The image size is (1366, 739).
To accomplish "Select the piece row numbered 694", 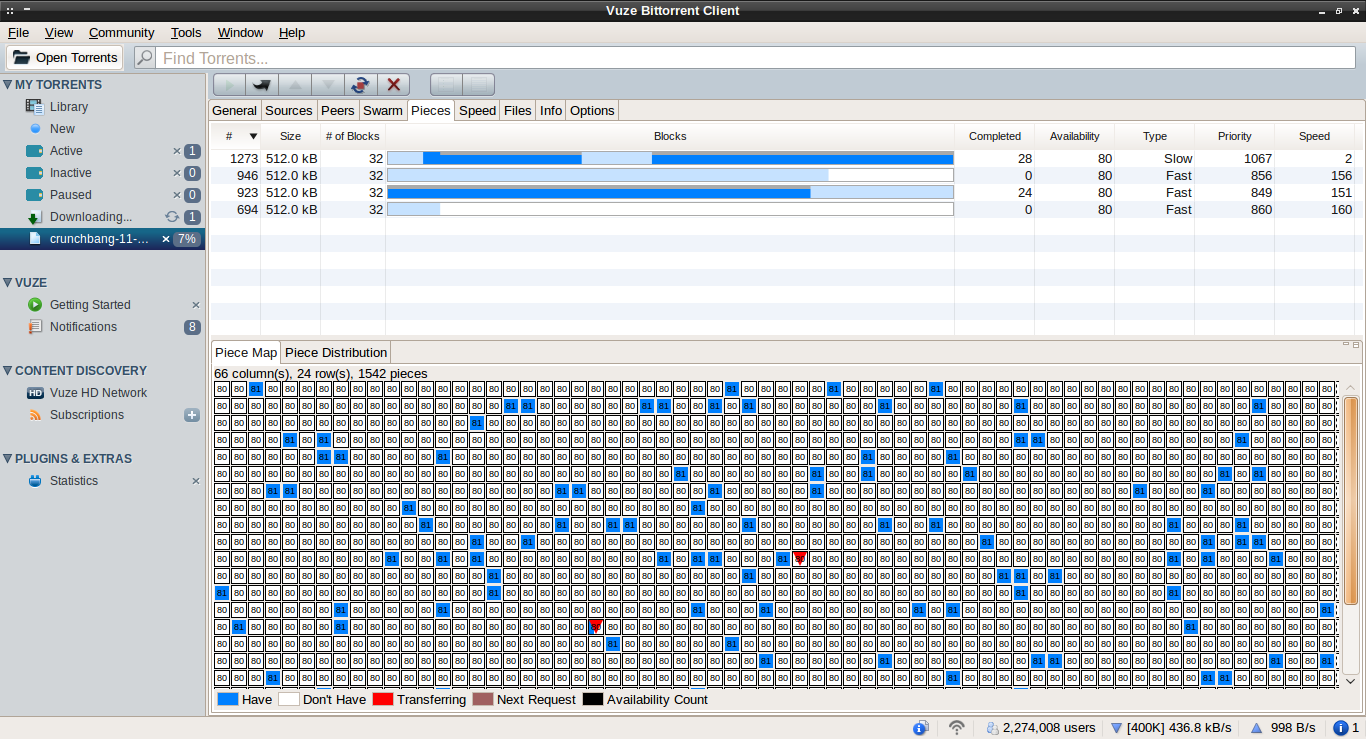I will point(786,209).
